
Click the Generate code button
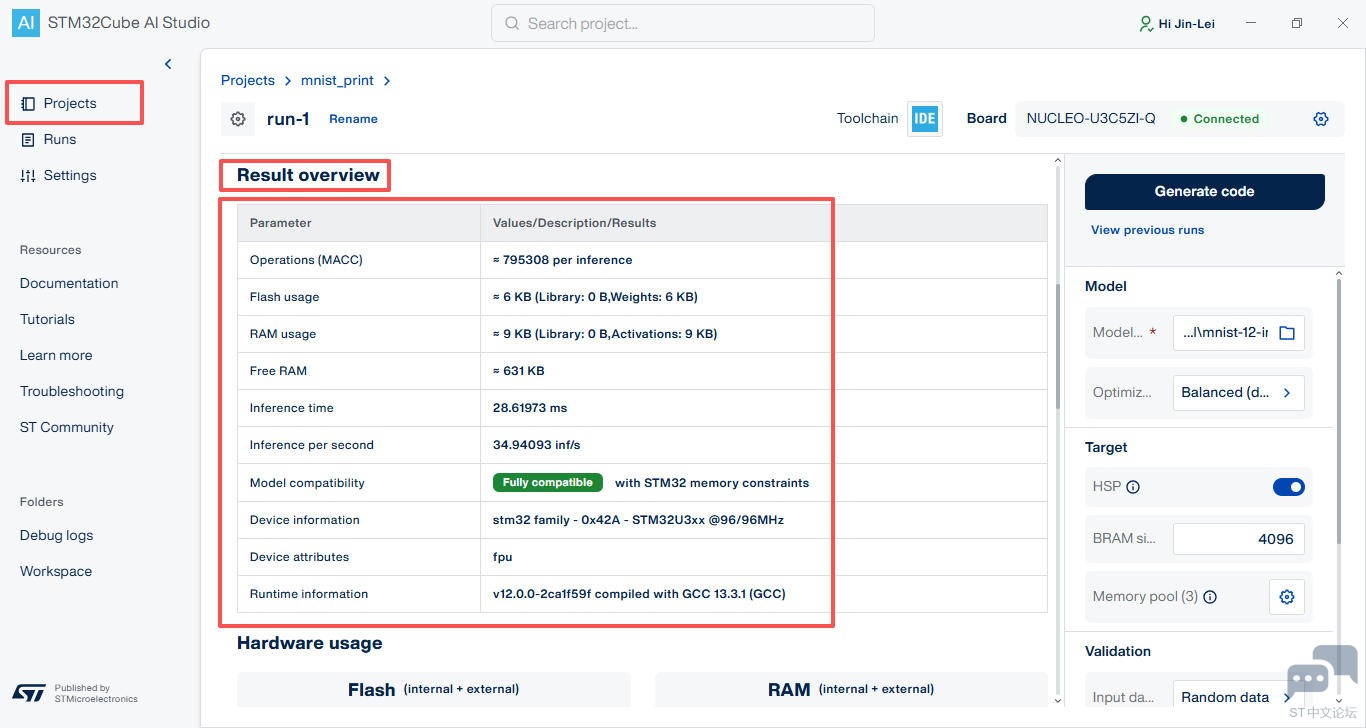point(1205,192)
